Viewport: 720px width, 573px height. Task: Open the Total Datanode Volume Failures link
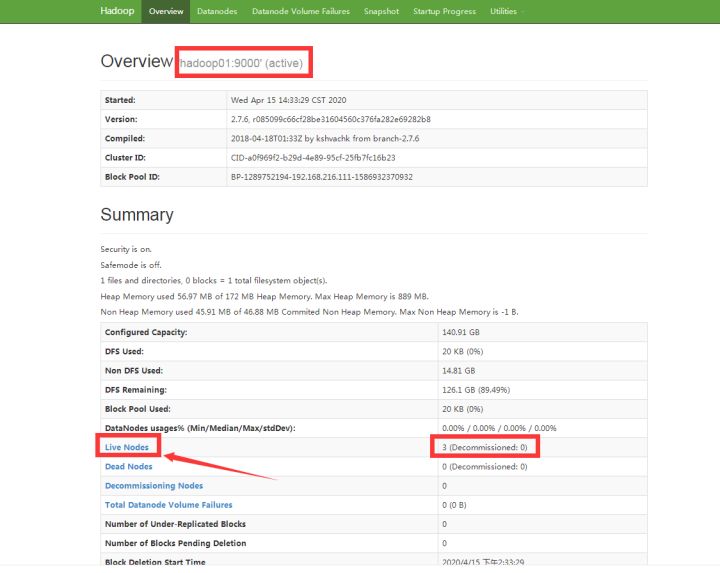[x=169, y=505]
